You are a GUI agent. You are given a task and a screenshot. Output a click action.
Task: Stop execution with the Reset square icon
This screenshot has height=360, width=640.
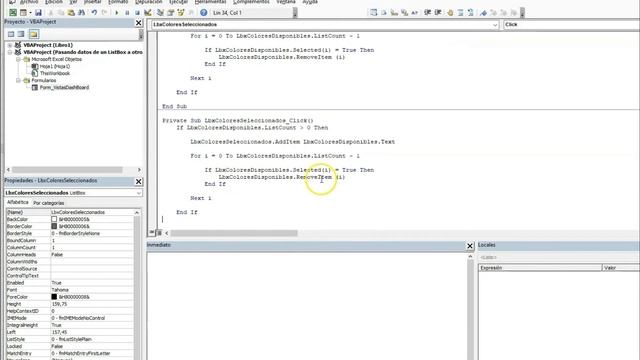[x=137, y=13]
